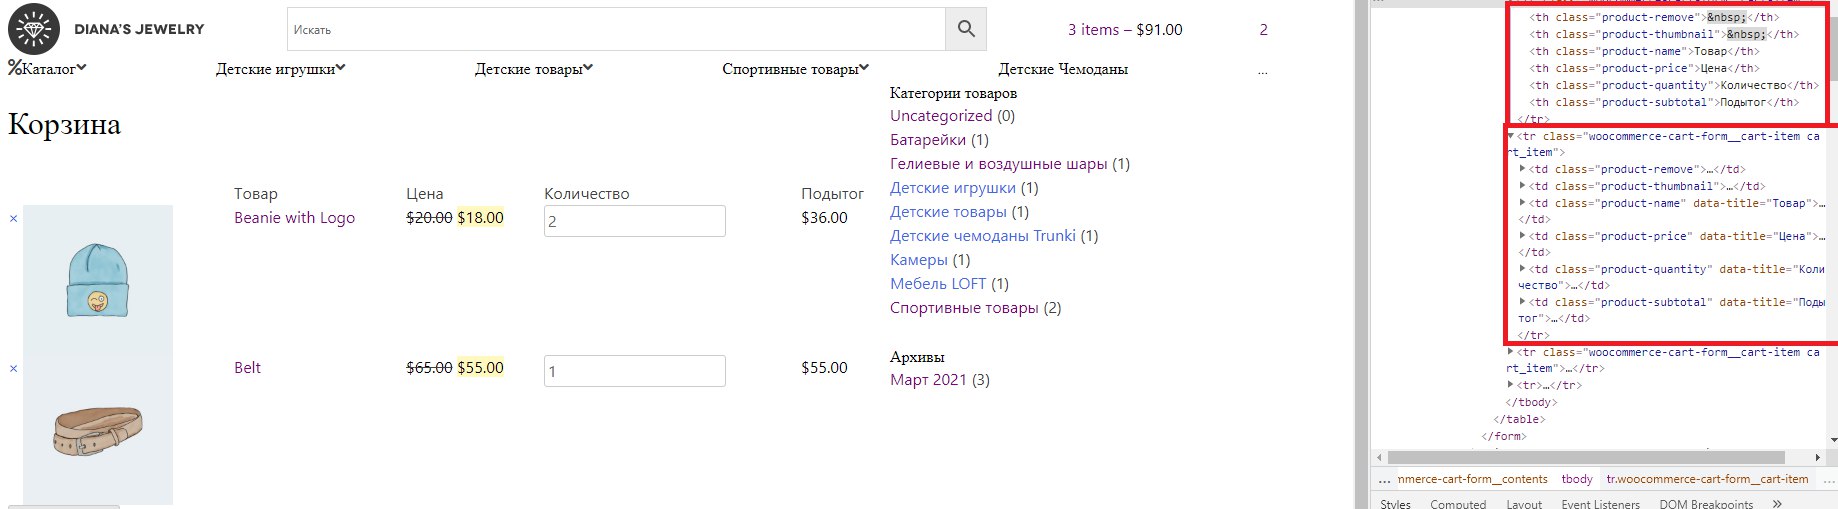Expand the Детские игрушки menu
The image size is (1838, 509).
click(280, 69)
